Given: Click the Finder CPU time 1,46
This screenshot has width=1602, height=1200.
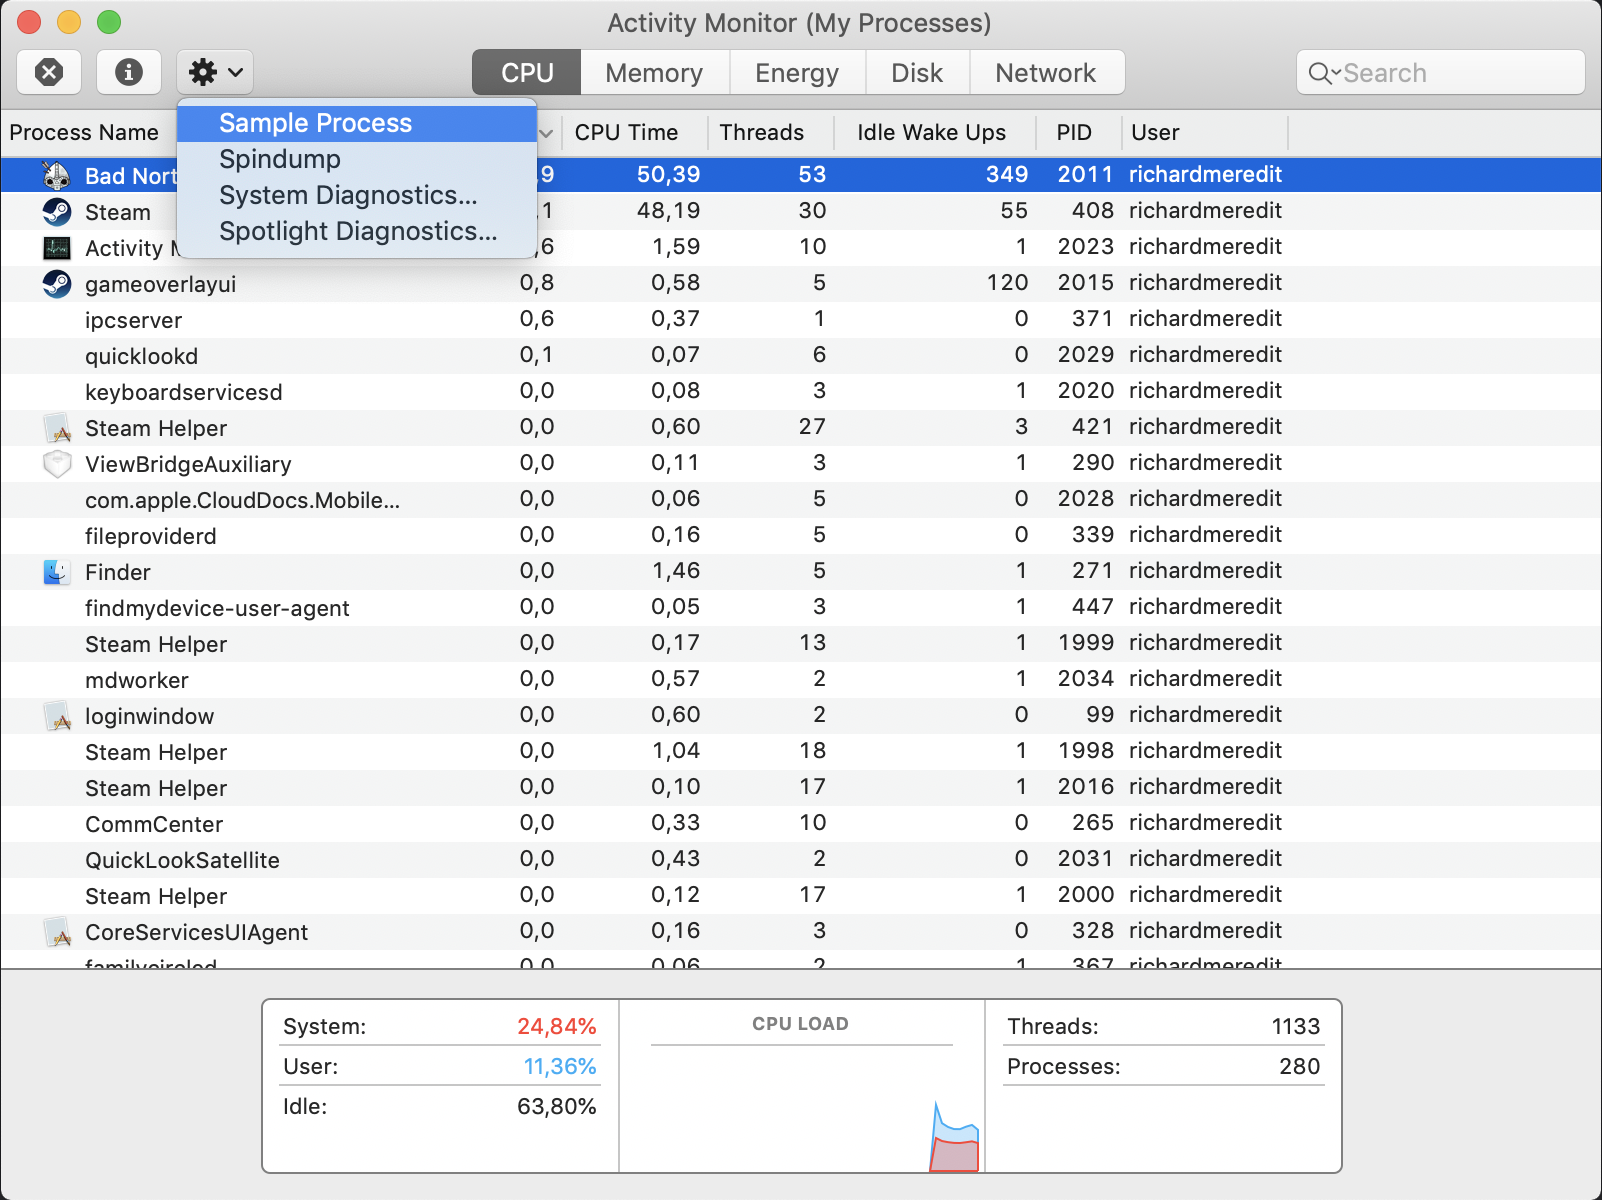Looking at the screenshot, I should [676, 571].
